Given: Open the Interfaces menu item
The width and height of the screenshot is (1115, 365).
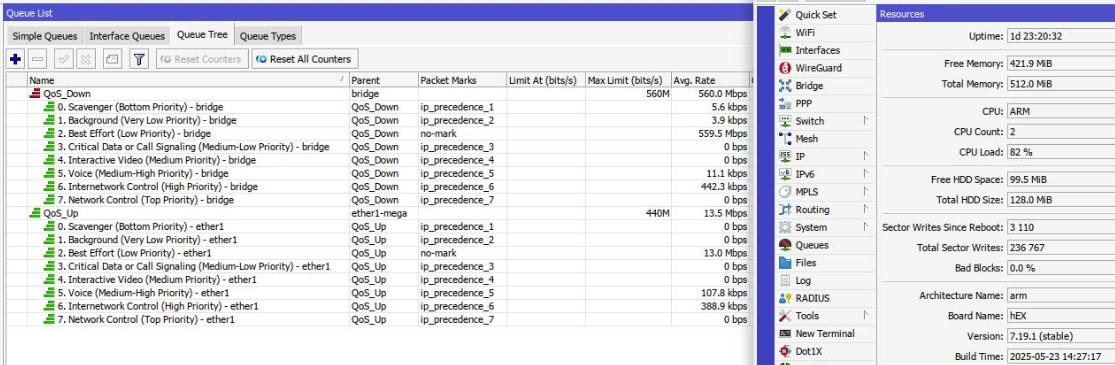Looking at the screenshot, I should click(817, 51).
